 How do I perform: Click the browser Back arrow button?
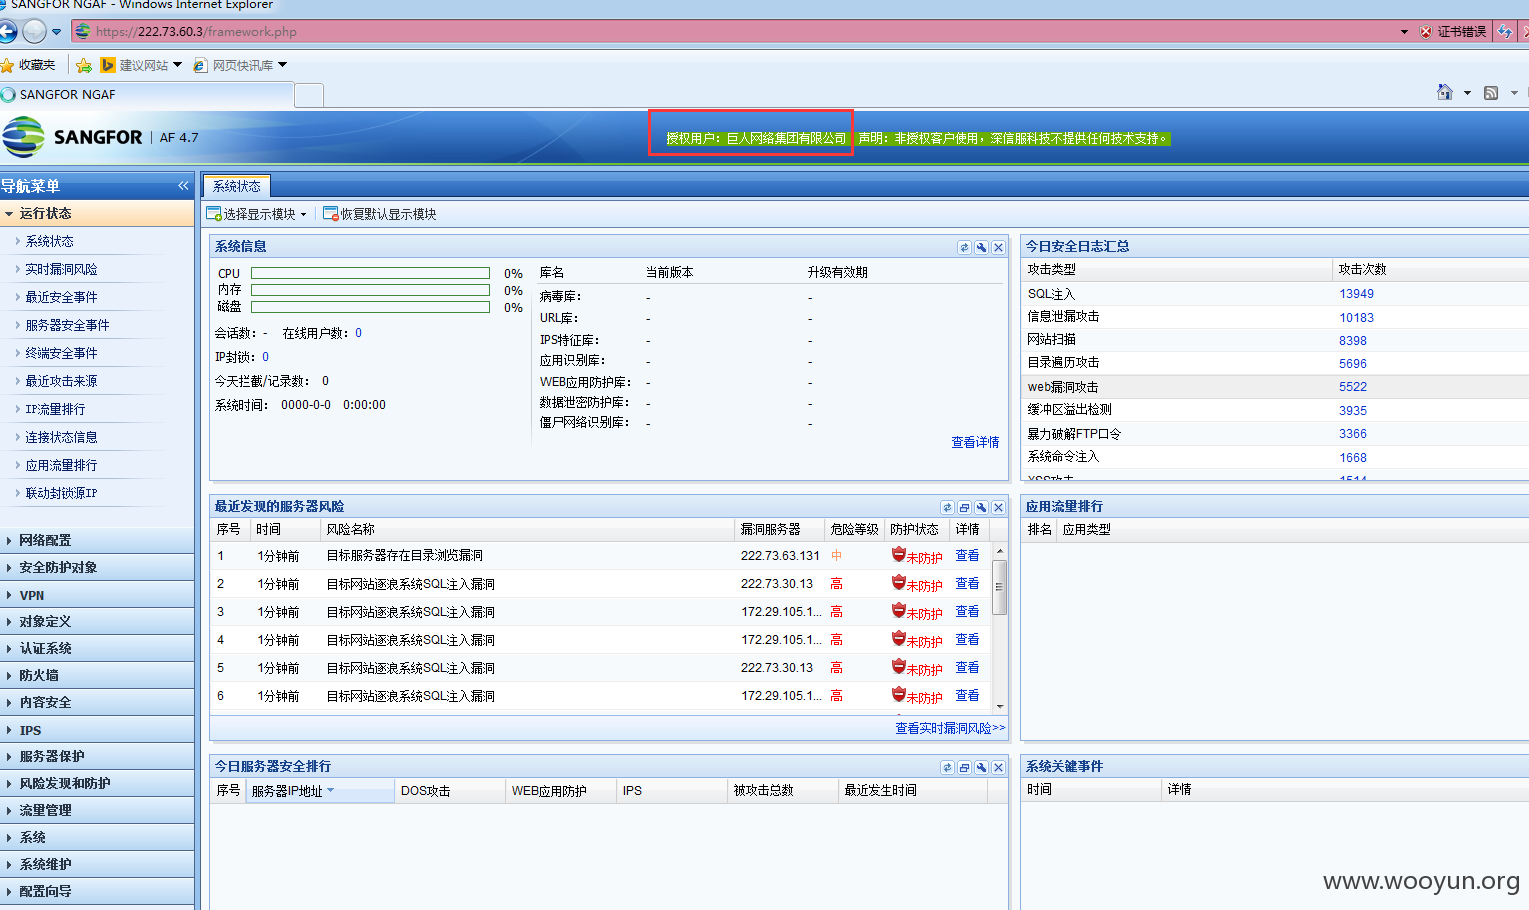8,31
